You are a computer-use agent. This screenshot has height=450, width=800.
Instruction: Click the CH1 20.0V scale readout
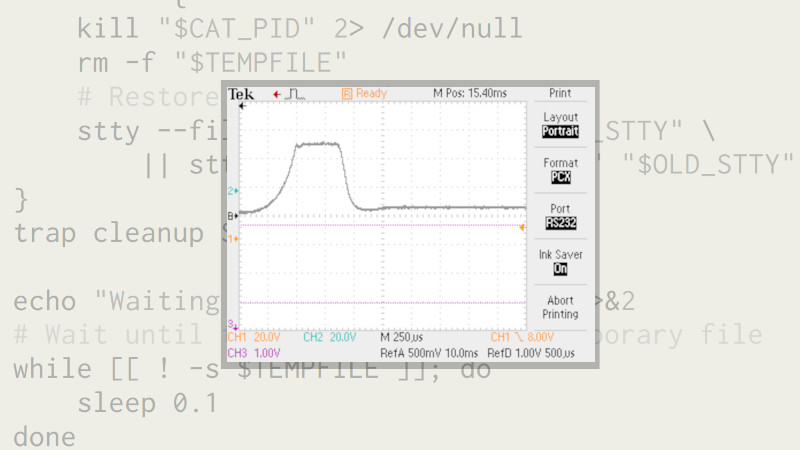[256, 338]
